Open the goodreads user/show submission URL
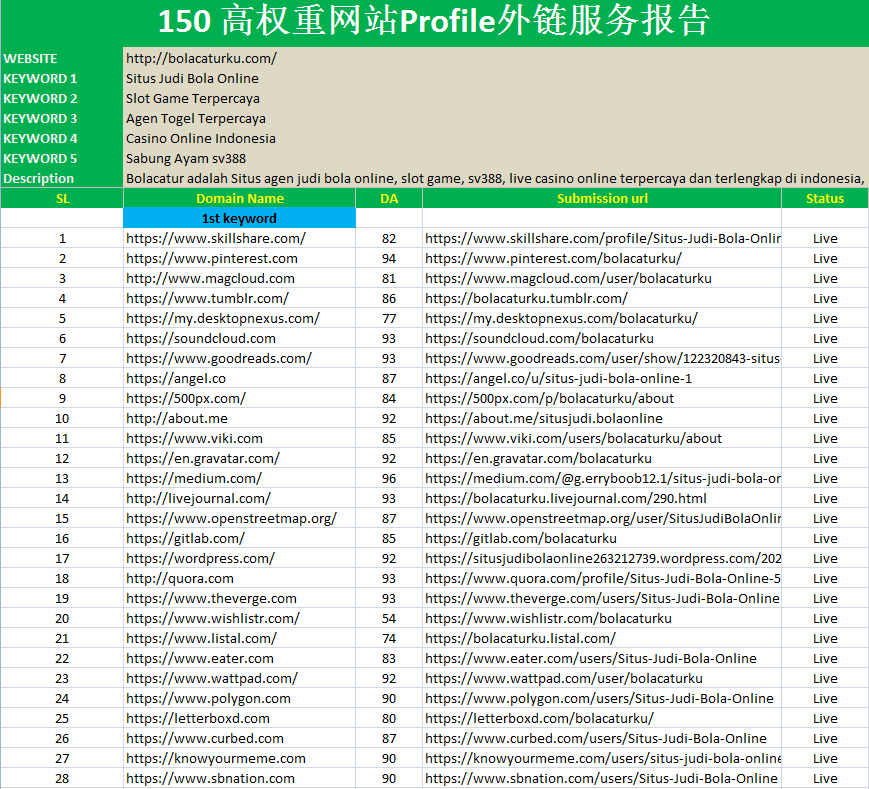This screenshot has width=869, height=789. (x=602, y=358)
